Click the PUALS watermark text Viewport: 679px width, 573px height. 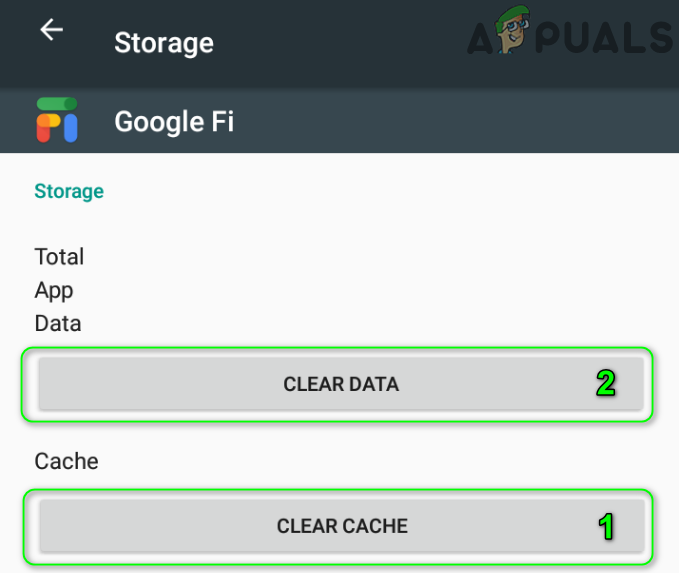pyautogui.click(x=612, y=38)
